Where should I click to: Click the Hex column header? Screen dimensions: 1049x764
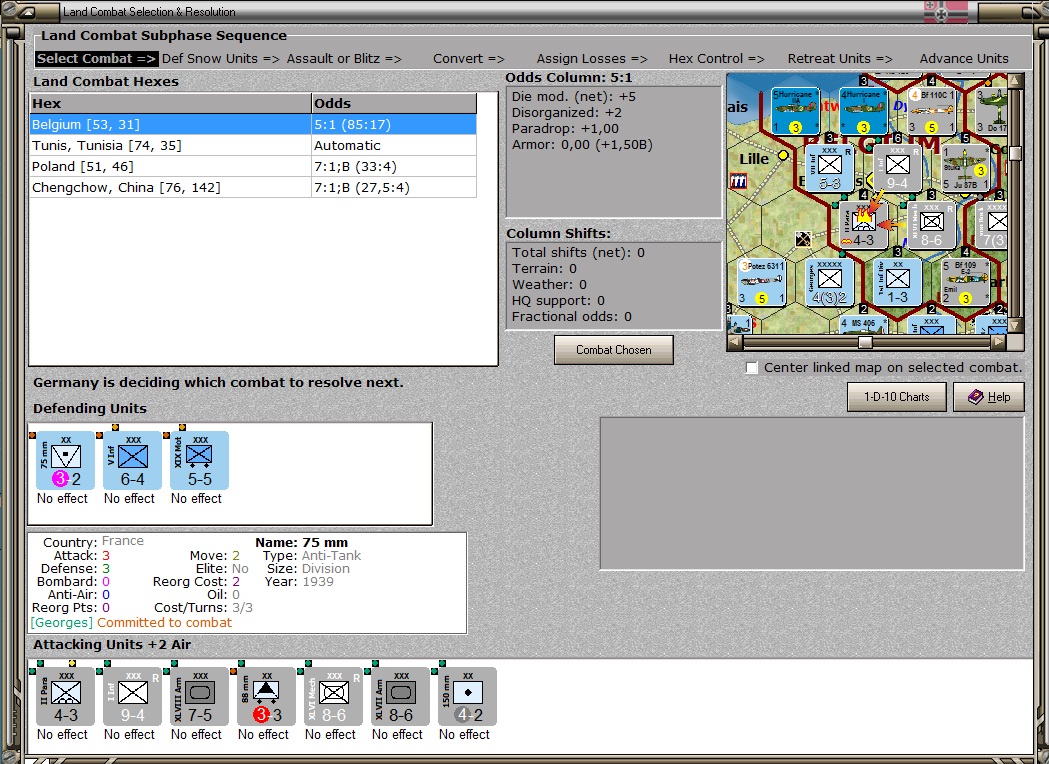click(171, 104)
